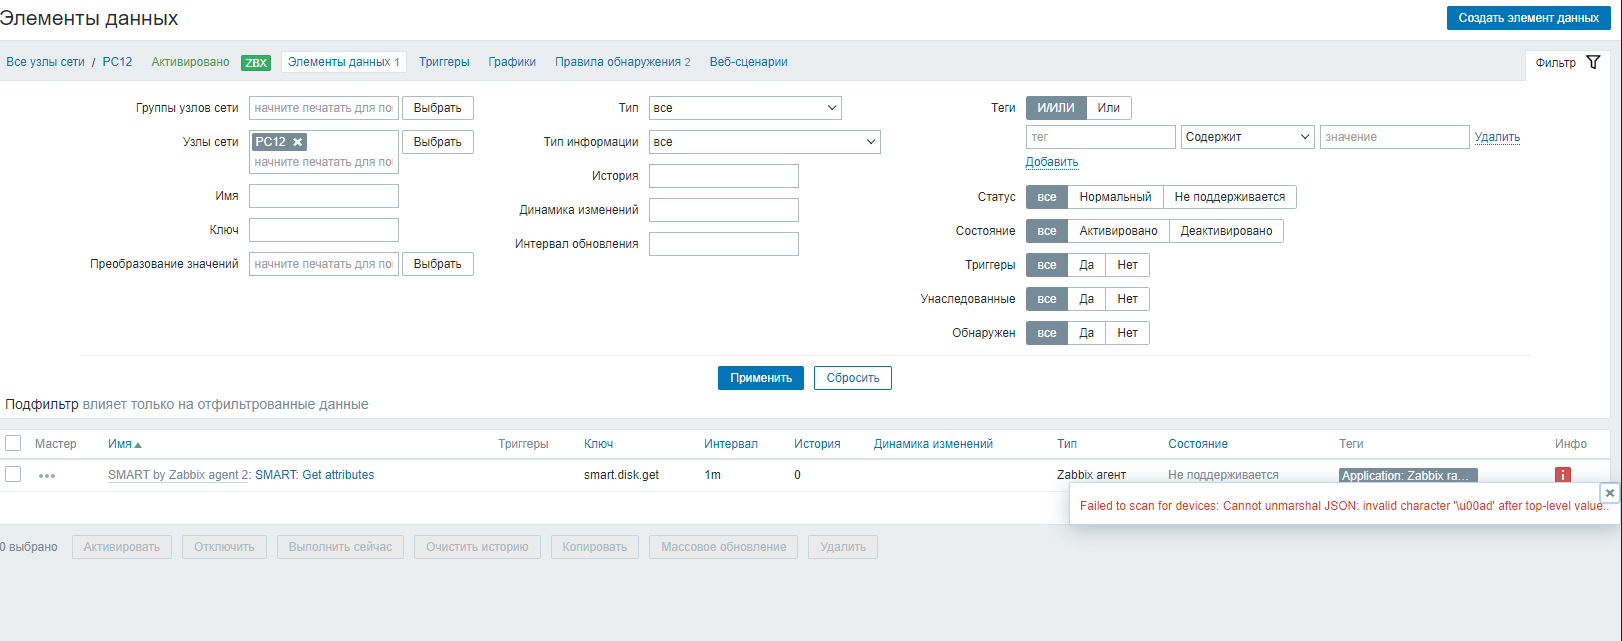Open the Тип dropdown

tap(745, 108)
